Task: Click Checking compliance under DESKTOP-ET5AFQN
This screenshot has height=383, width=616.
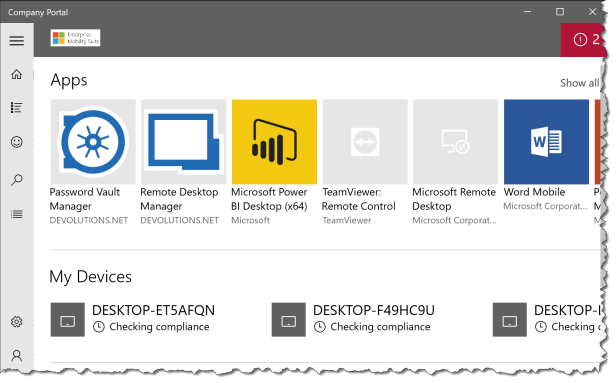Action: tap(159, 327)
